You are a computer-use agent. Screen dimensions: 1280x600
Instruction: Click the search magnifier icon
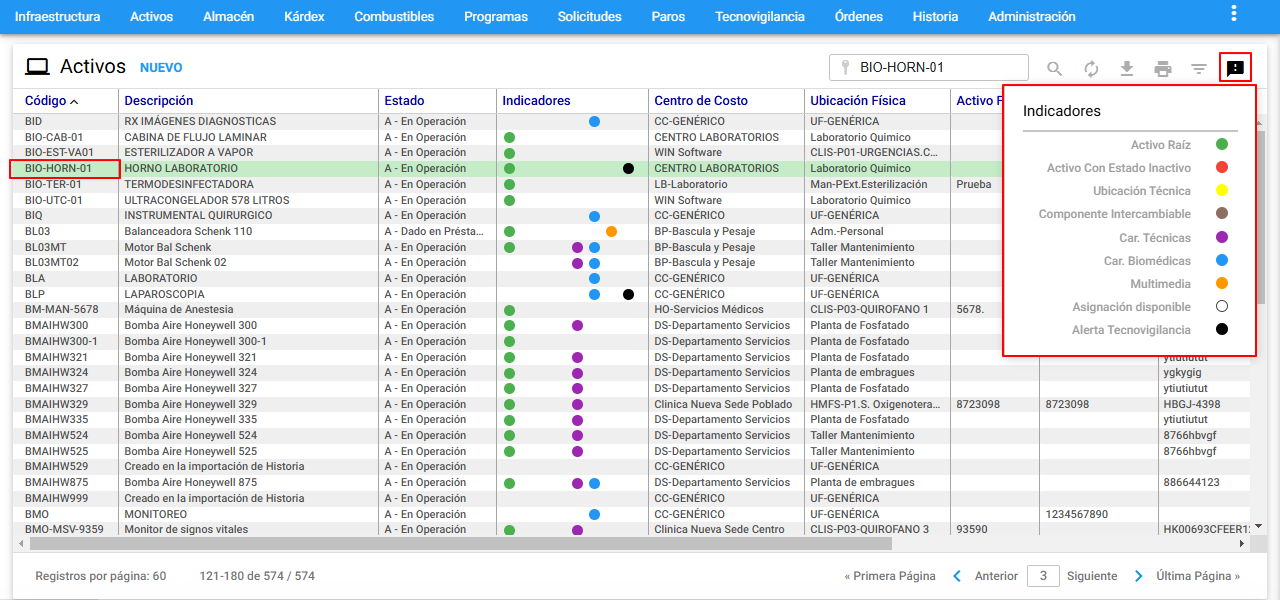pyautogui.click(x=1055, y=69)
